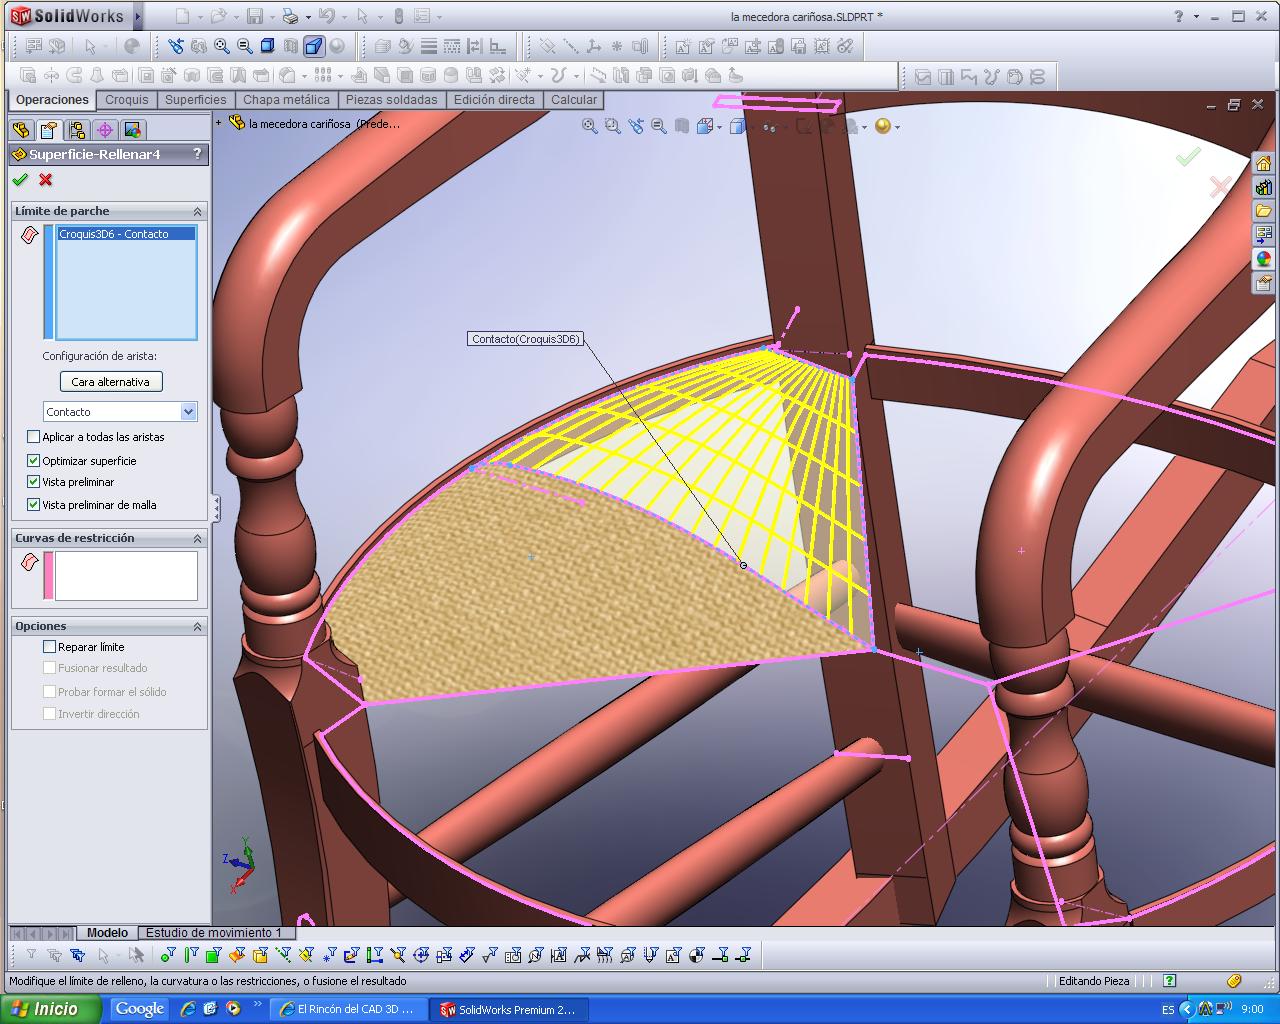Open Custom Properties task pane icon
Image resolution: width=1280 pixels, height=1024 pixels.
(x=1264, y=283)
